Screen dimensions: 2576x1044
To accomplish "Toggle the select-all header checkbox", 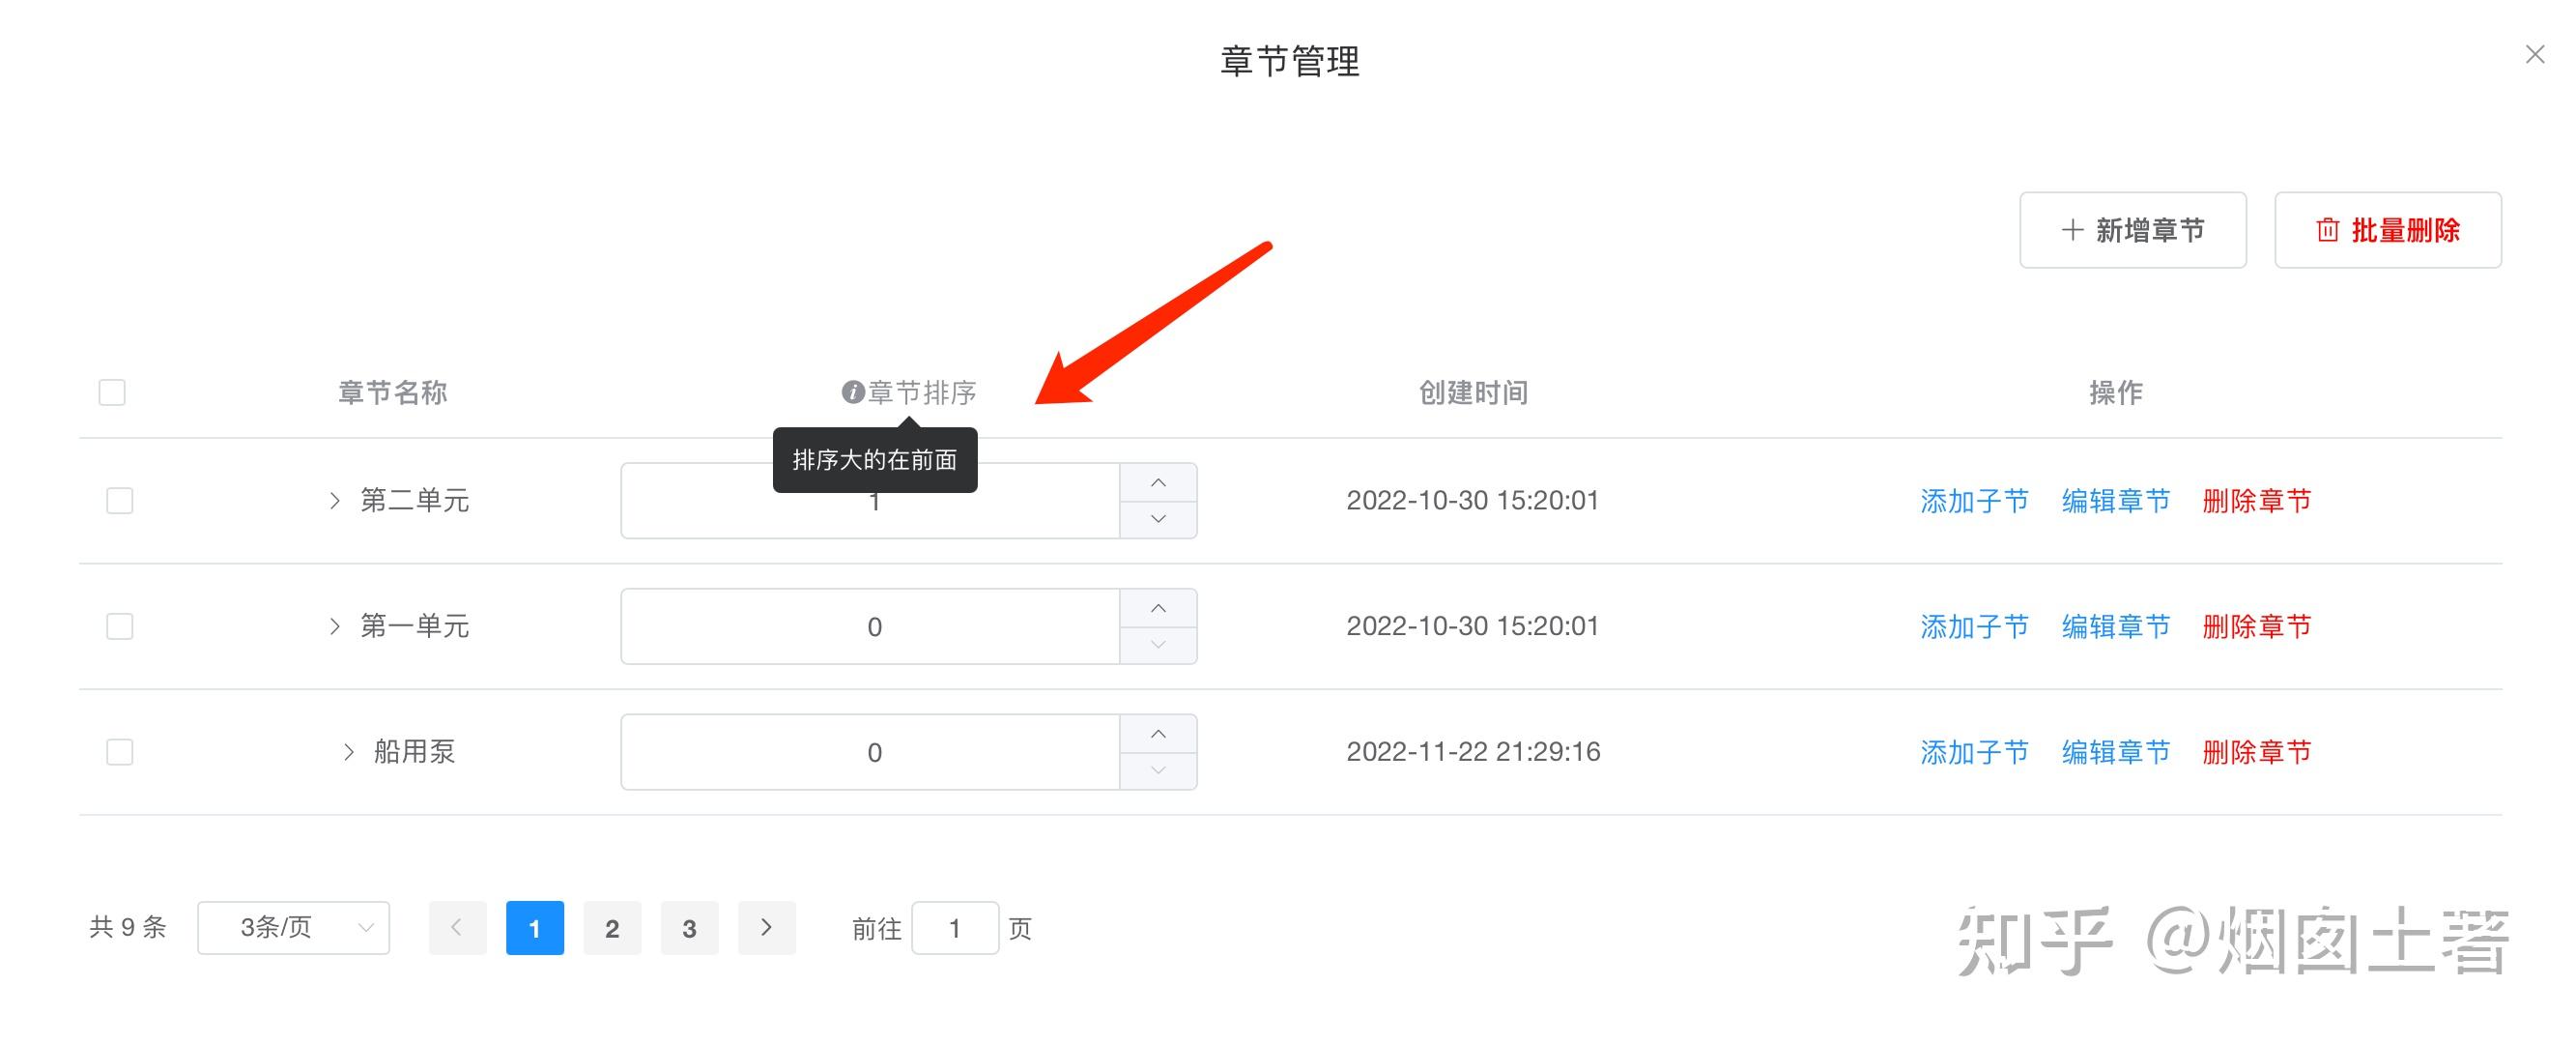I will click(x=112, y=392).
